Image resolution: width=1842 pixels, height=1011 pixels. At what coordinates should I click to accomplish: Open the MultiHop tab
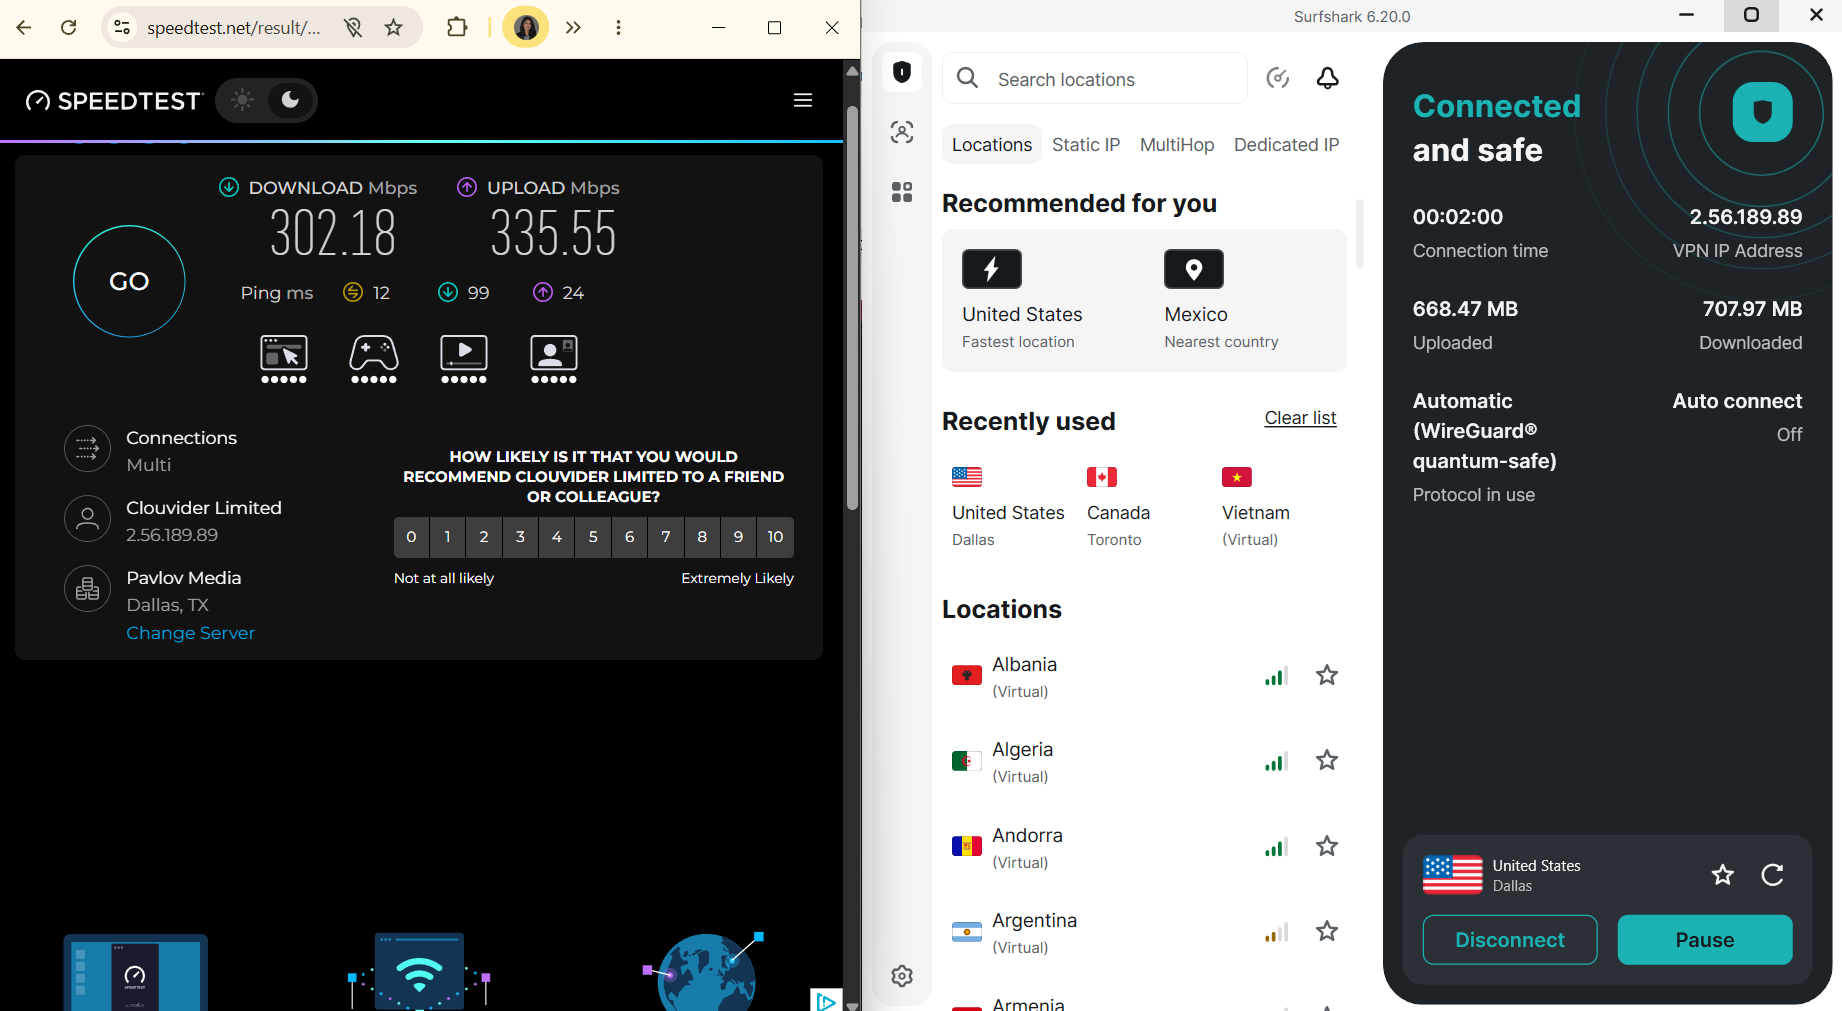pos(1177,145)
